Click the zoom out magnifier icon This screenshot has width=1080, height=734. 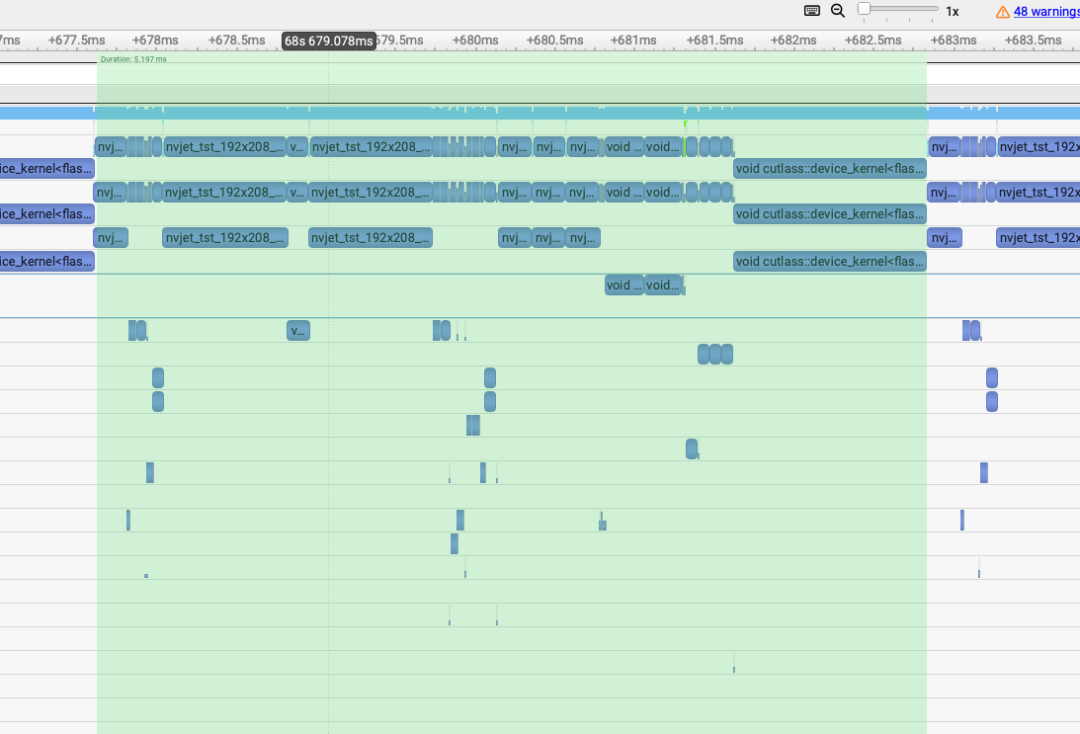(838, 11)
